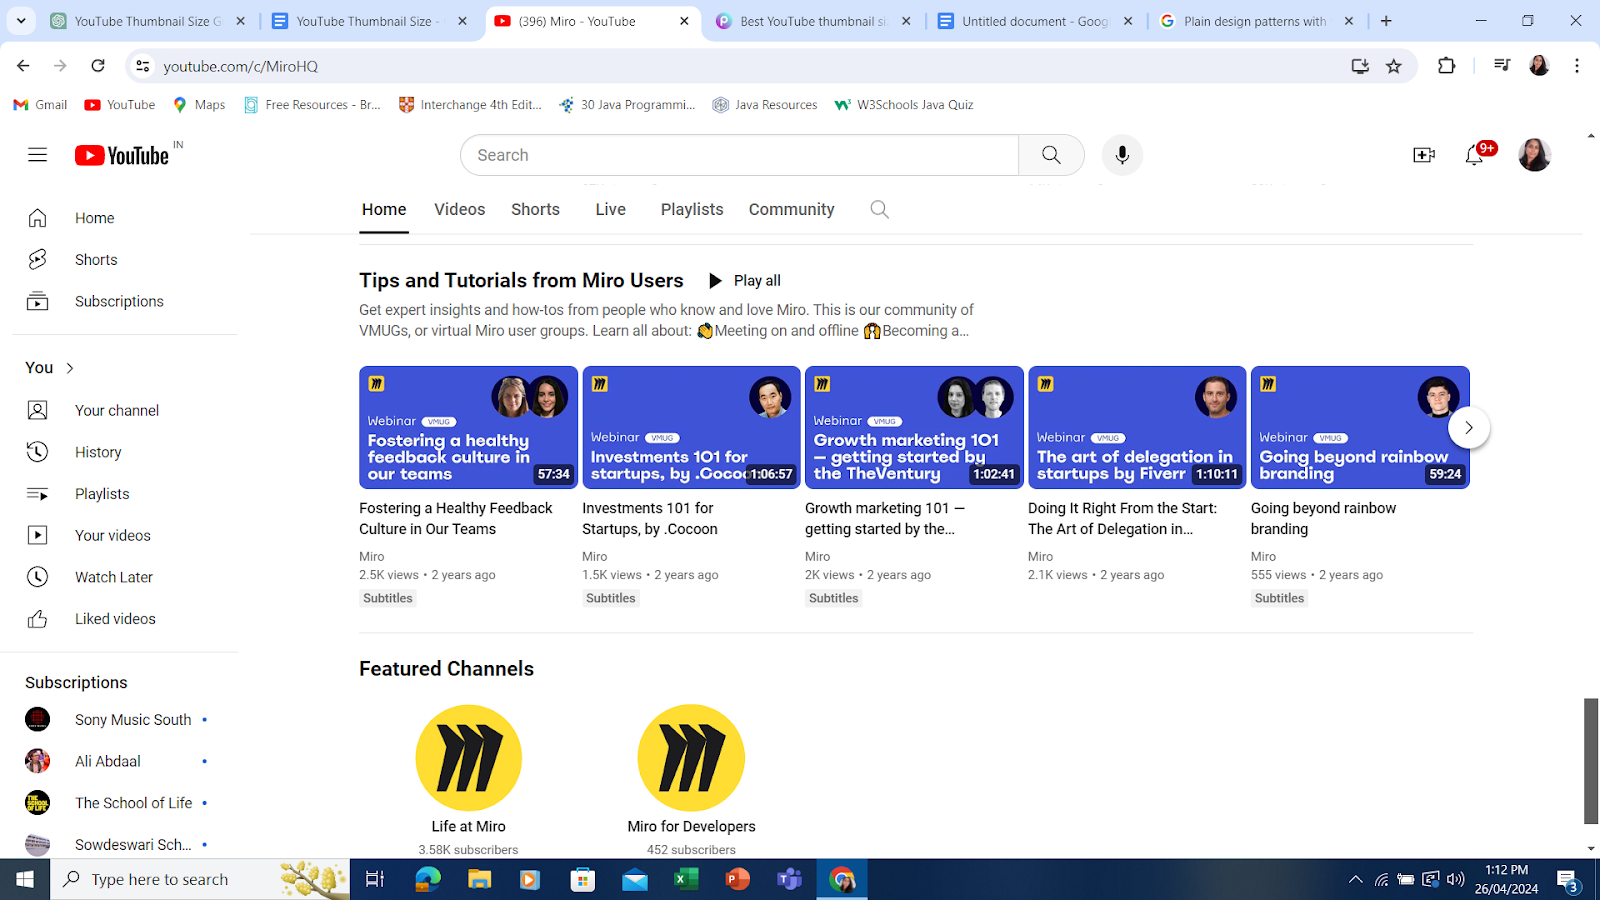
Task: Show next videos with carousel arrow
Action: (1469, 427)
